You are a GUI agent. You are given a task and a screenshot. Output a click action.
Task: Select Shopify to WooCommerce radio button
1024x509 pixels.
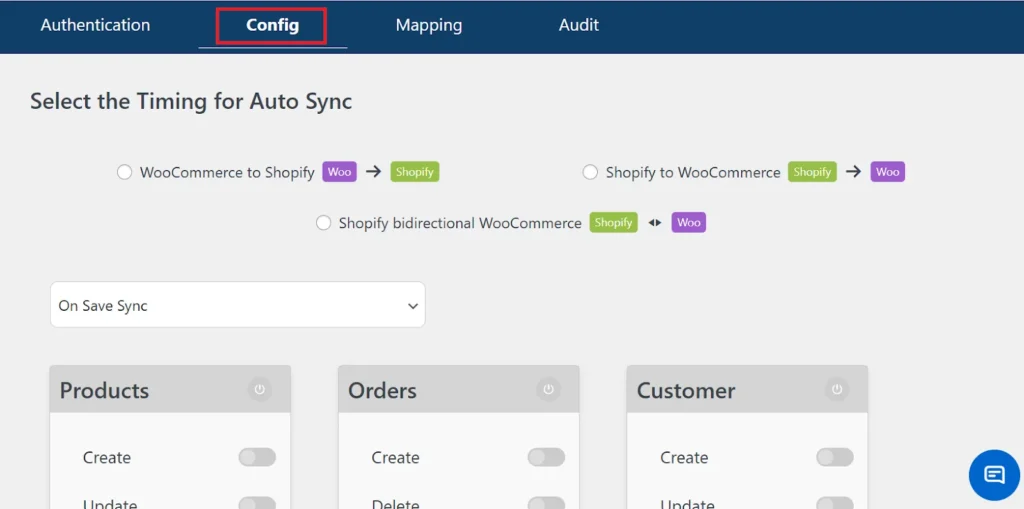tap(591, 172)
